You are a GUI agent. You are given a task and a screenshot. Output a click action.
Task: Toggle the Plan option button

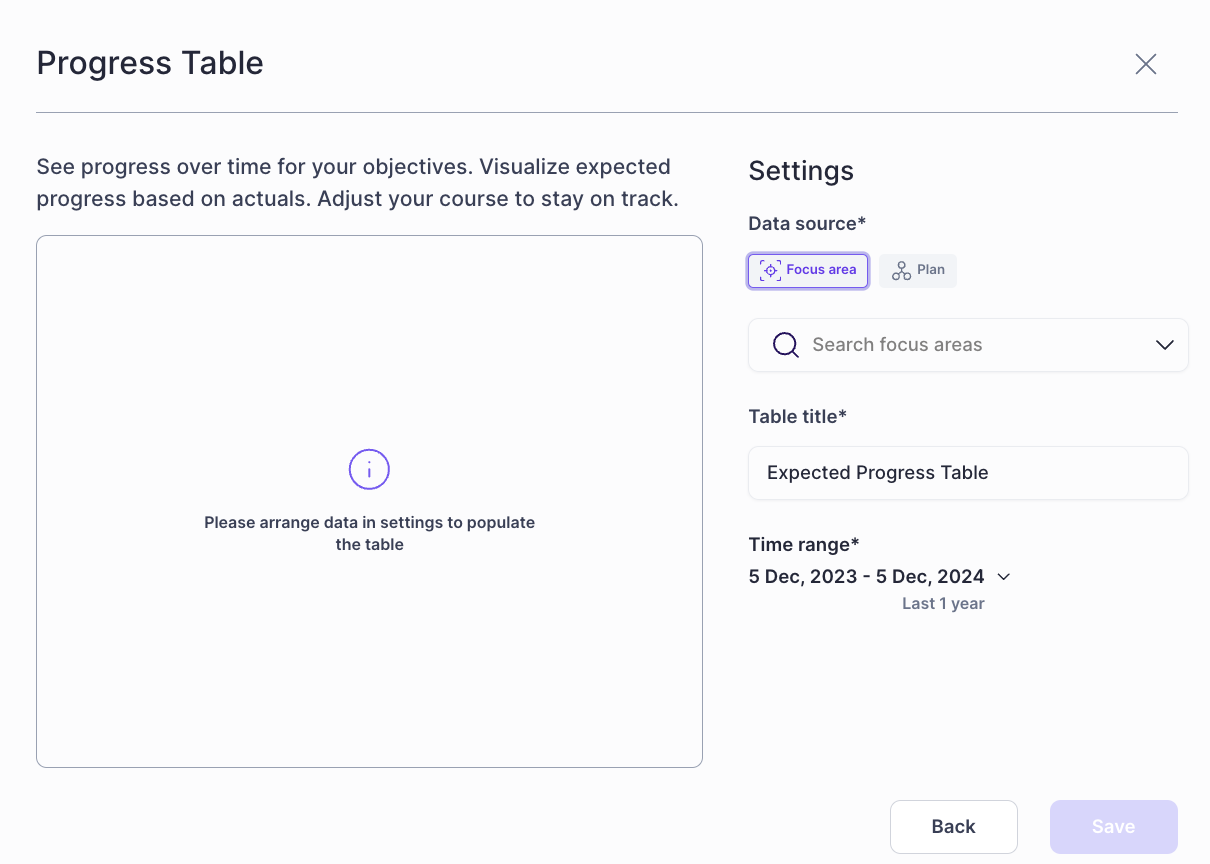917,270
